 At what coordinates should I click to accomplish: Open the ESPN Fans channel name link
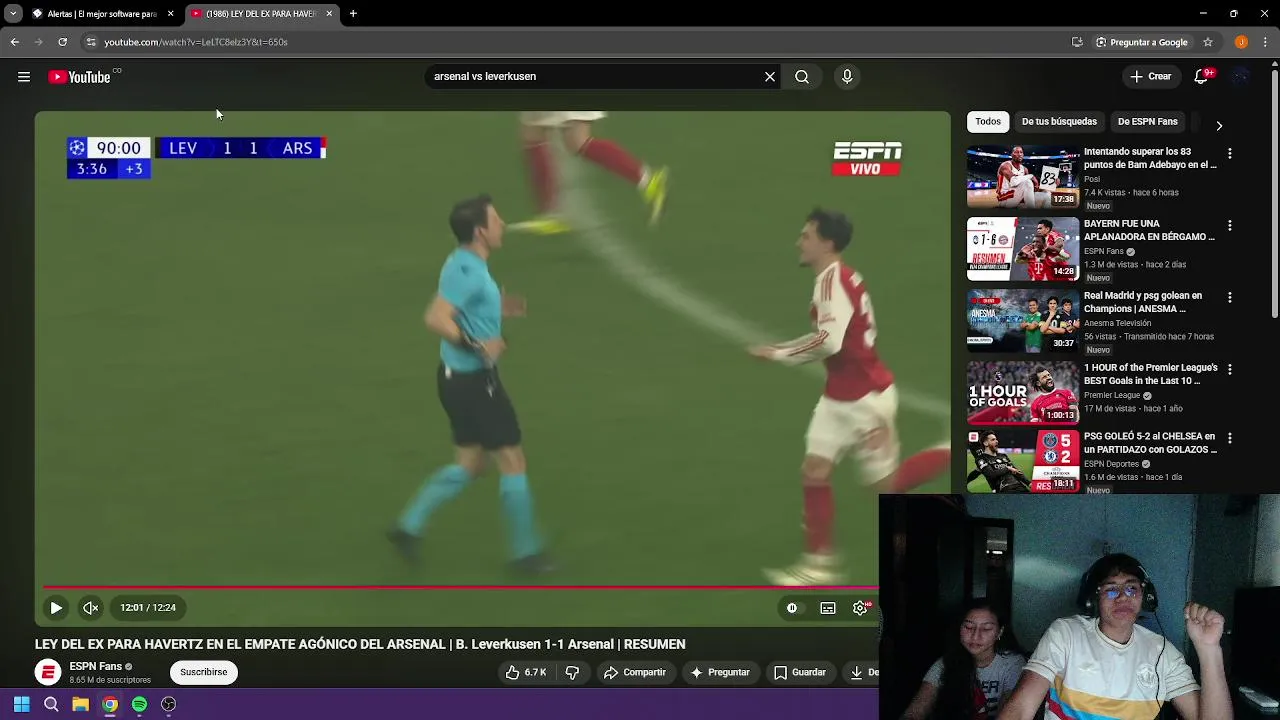[96, 666]
